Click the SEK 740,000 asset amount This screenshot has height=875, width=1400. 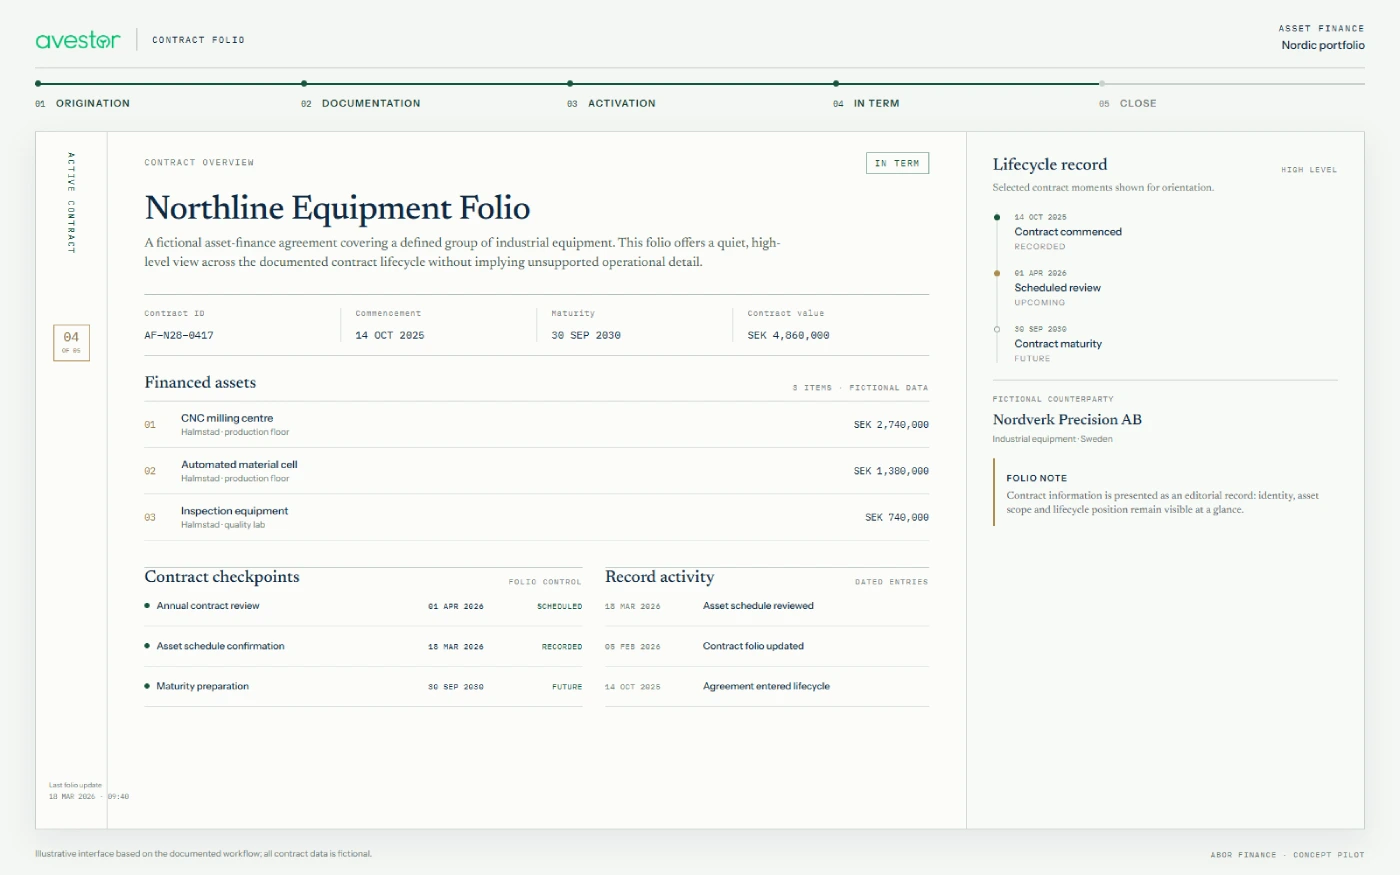897,518
